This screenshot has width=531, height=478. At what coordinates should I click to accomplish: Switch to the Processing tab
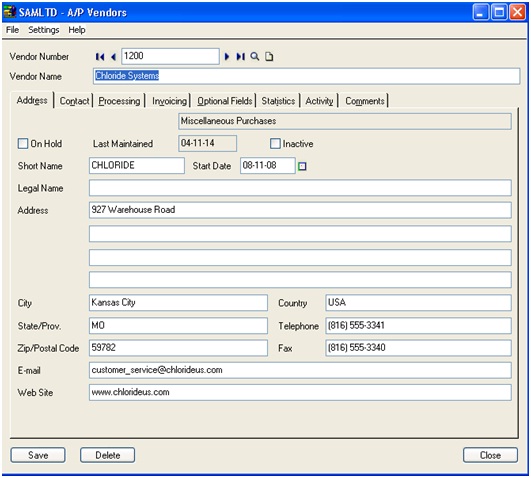pyautogui.click(x=119, y=101)
